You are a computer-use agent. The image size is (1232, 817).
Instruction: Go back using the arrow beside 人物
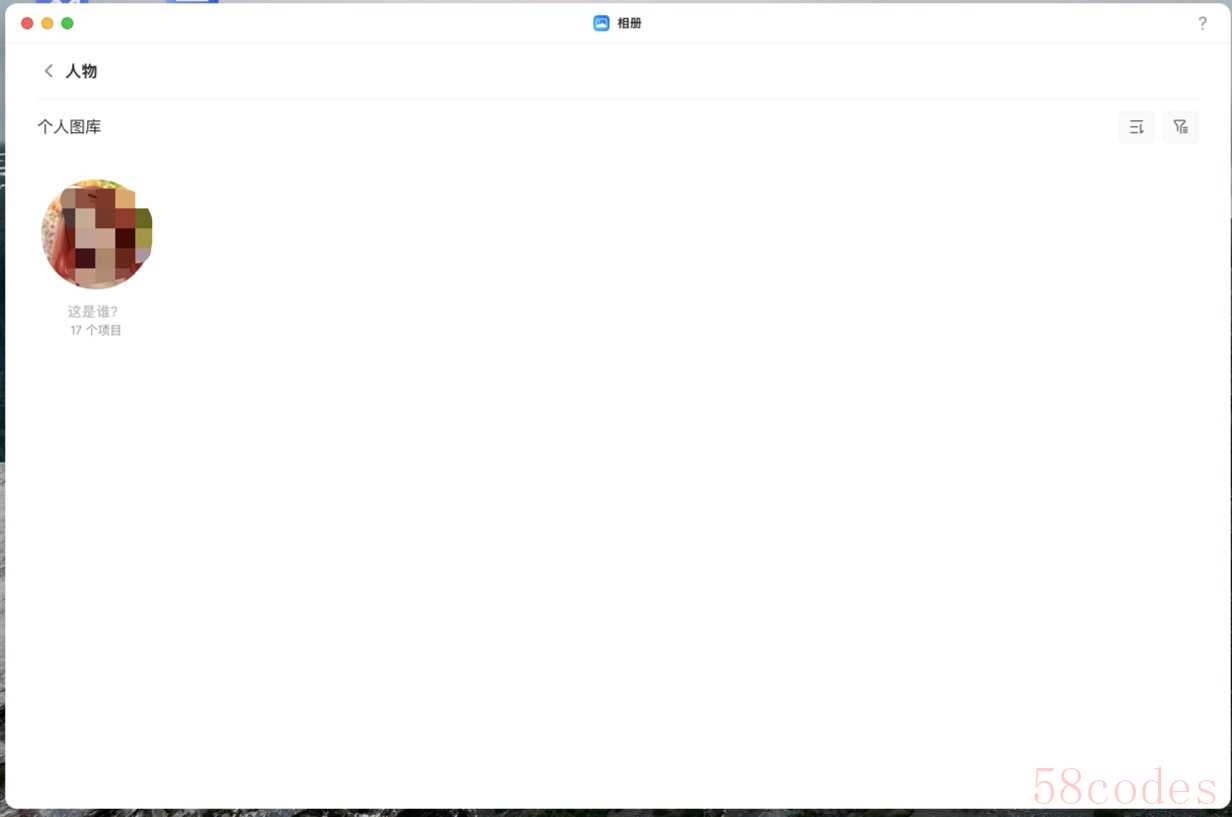pos(48,71)
